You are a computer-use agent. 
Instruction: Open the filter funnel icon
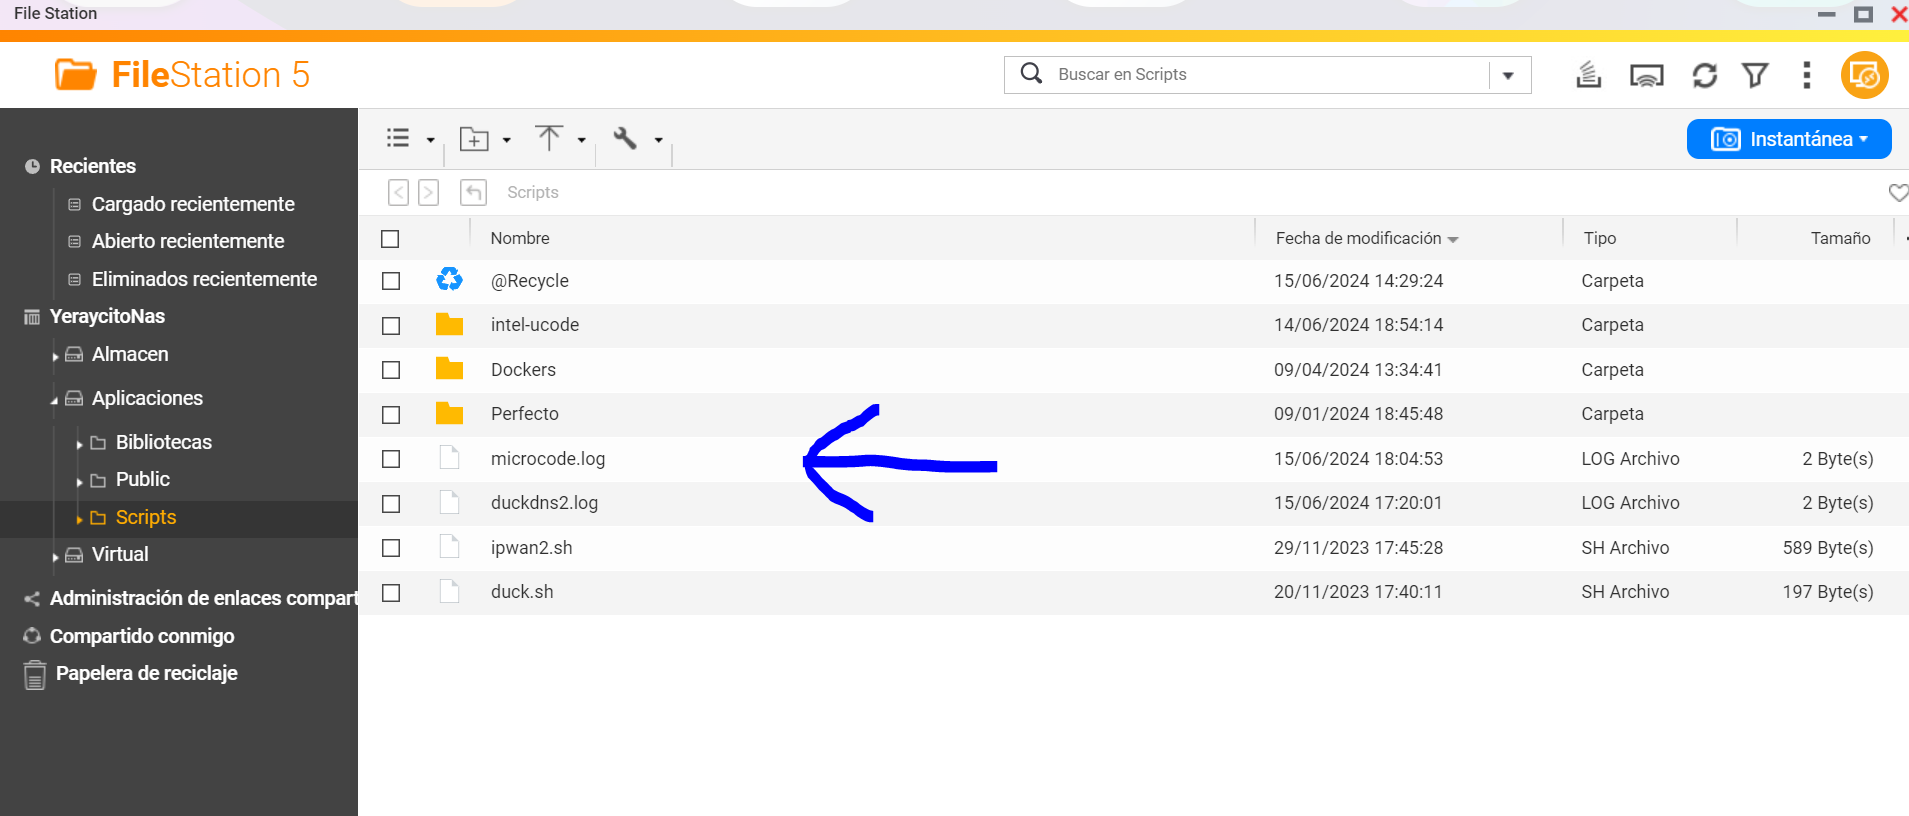pyautogui.click(x=1755, y=76)
